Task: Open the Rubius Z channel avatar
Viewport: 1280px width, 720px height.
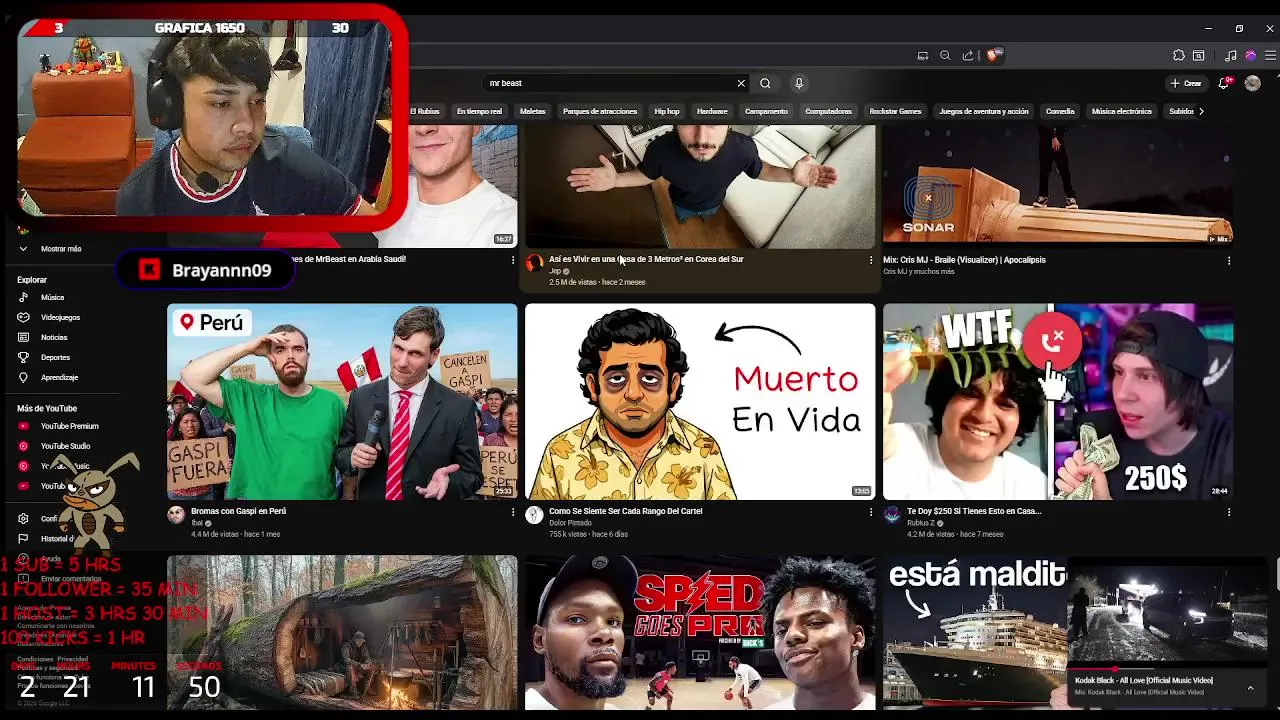Action: click(892, 514)
